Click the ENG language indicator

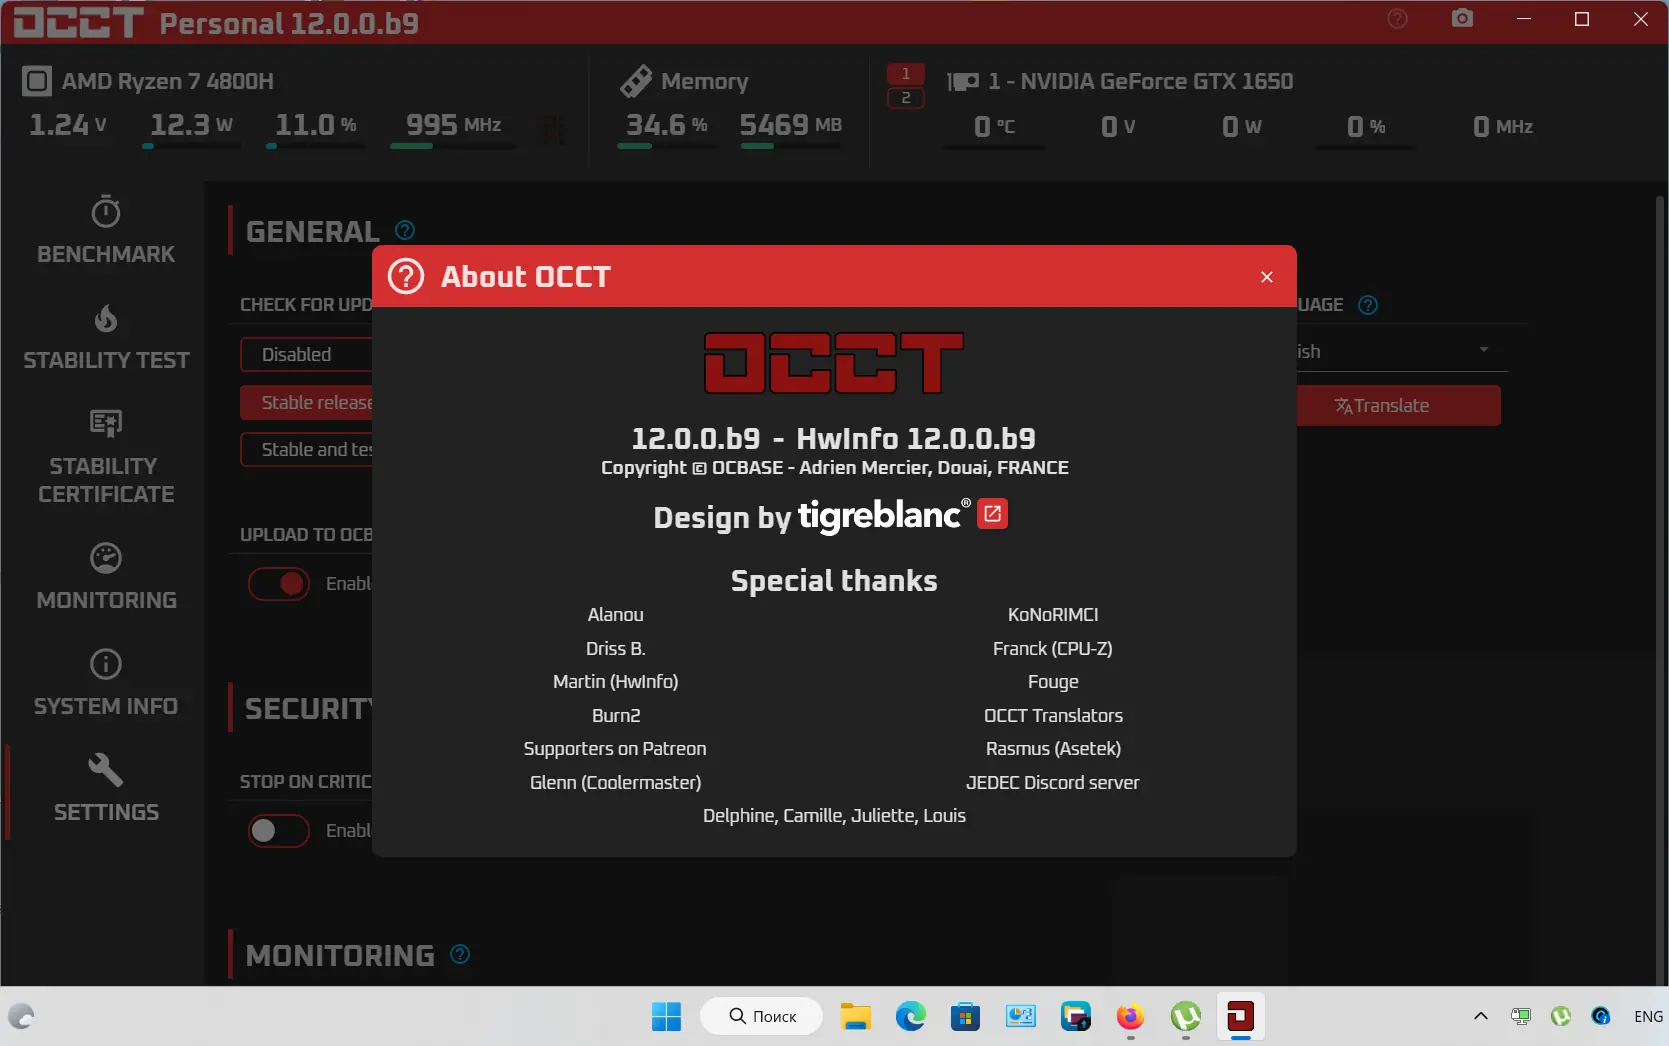1648,1016
